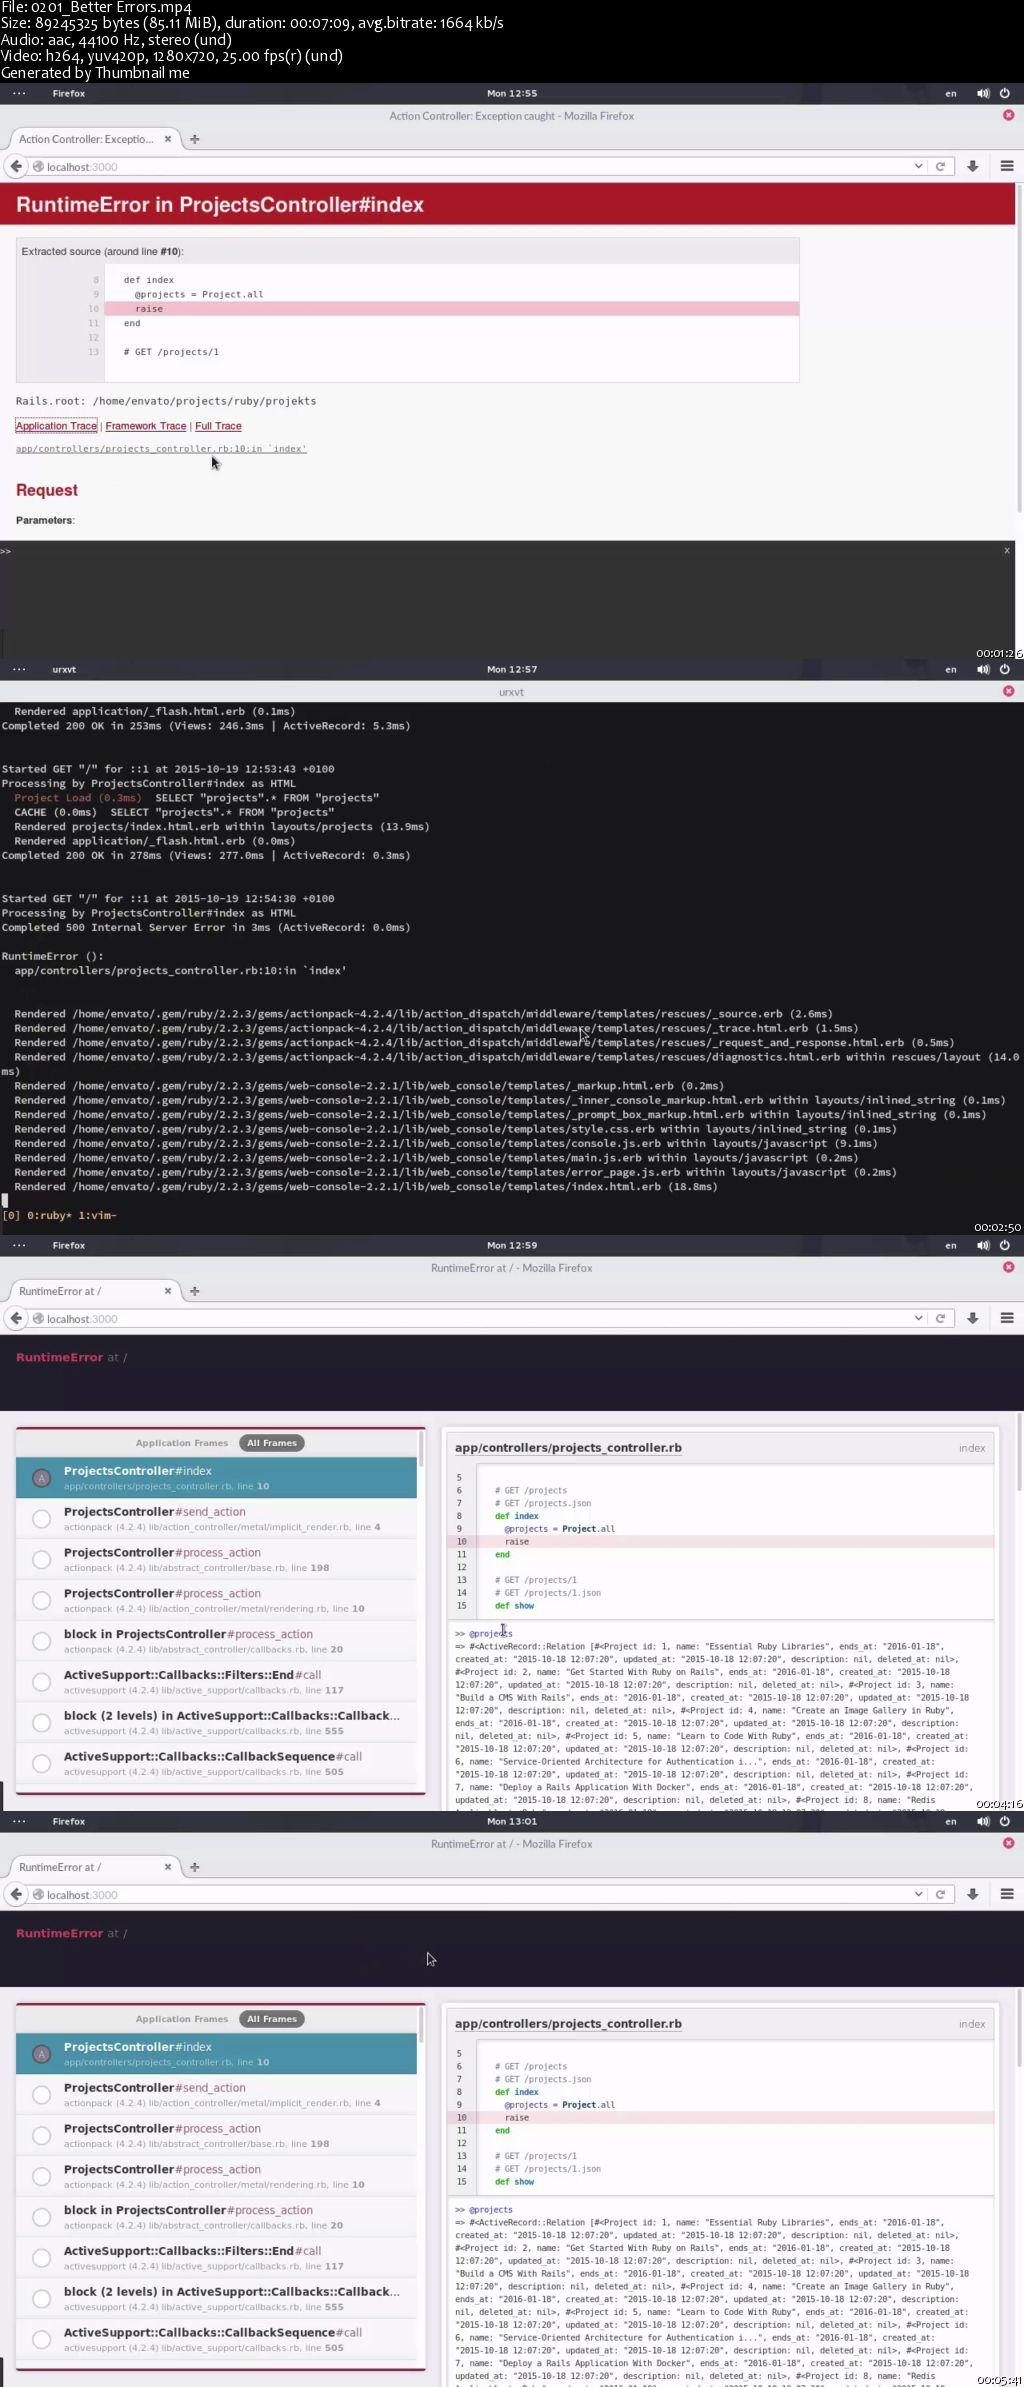Select the send_action frame circle in the 12:59 window
The height and width of the screenshot is (2387, 1024).
pos(41,1519)
